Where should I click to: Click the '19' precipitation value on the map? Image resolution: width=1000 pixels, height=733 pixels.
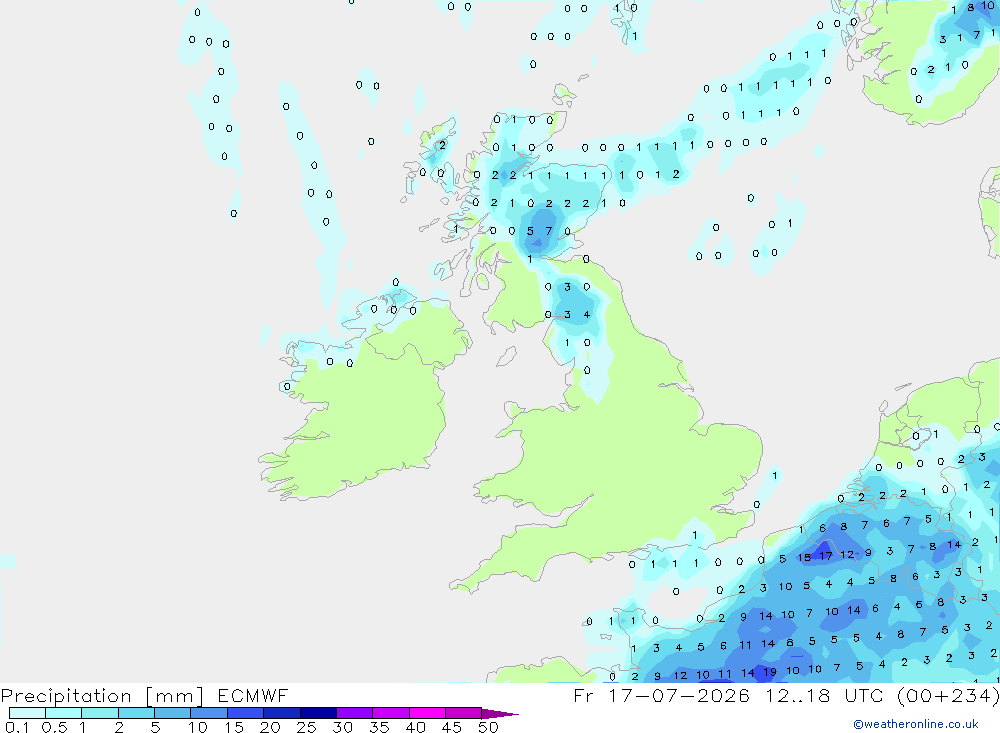pos(770,672)
